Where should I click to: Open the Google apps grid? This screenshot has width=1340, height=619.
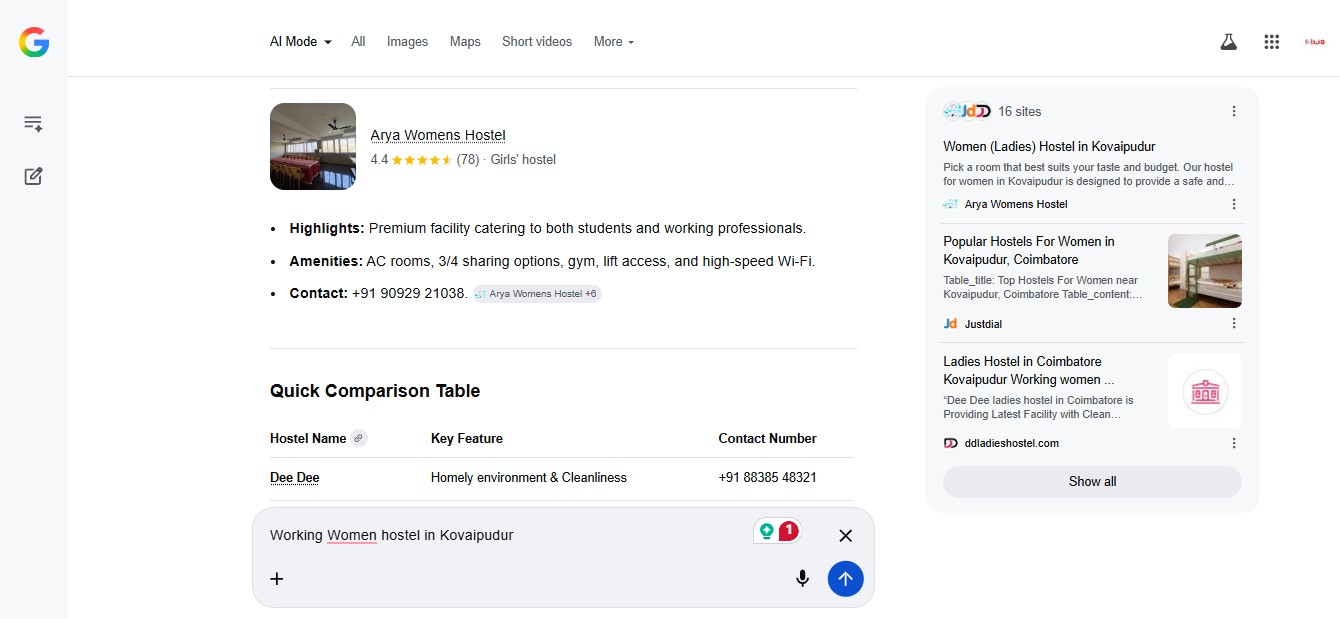click(1272, 42)
